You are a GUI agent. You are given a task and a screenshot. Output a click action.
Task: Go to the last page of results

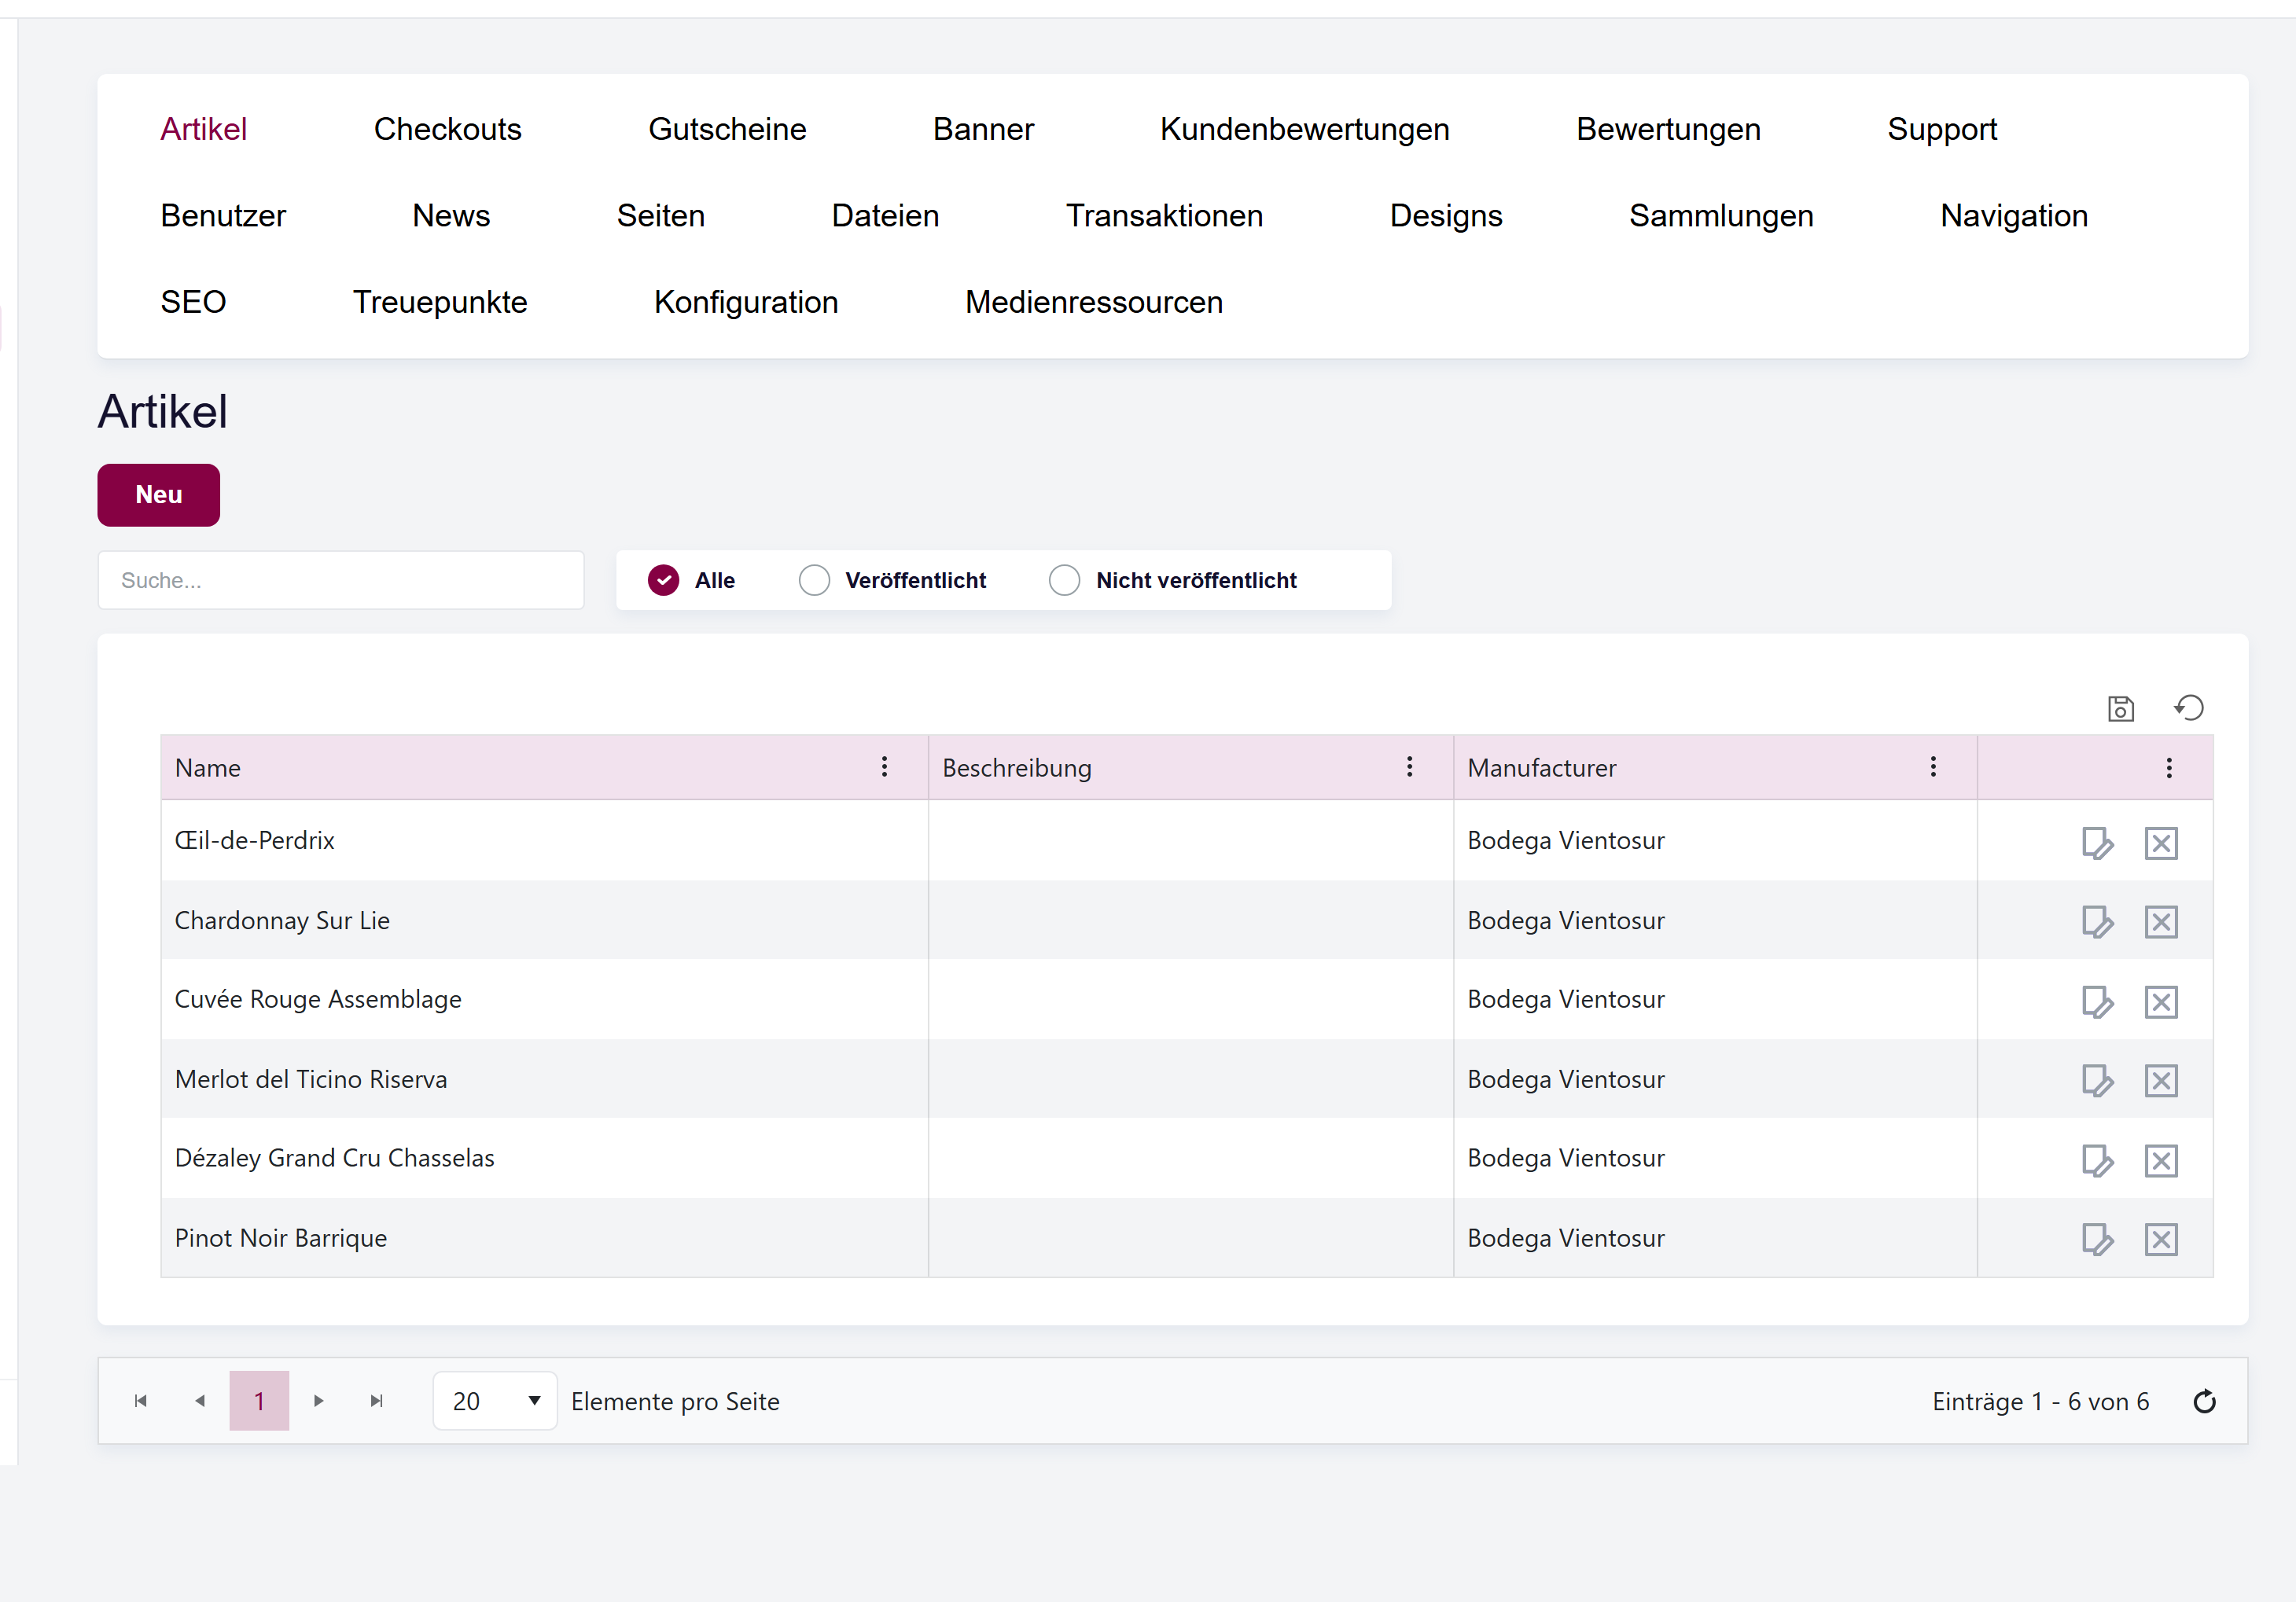(x=376, y=1400)
